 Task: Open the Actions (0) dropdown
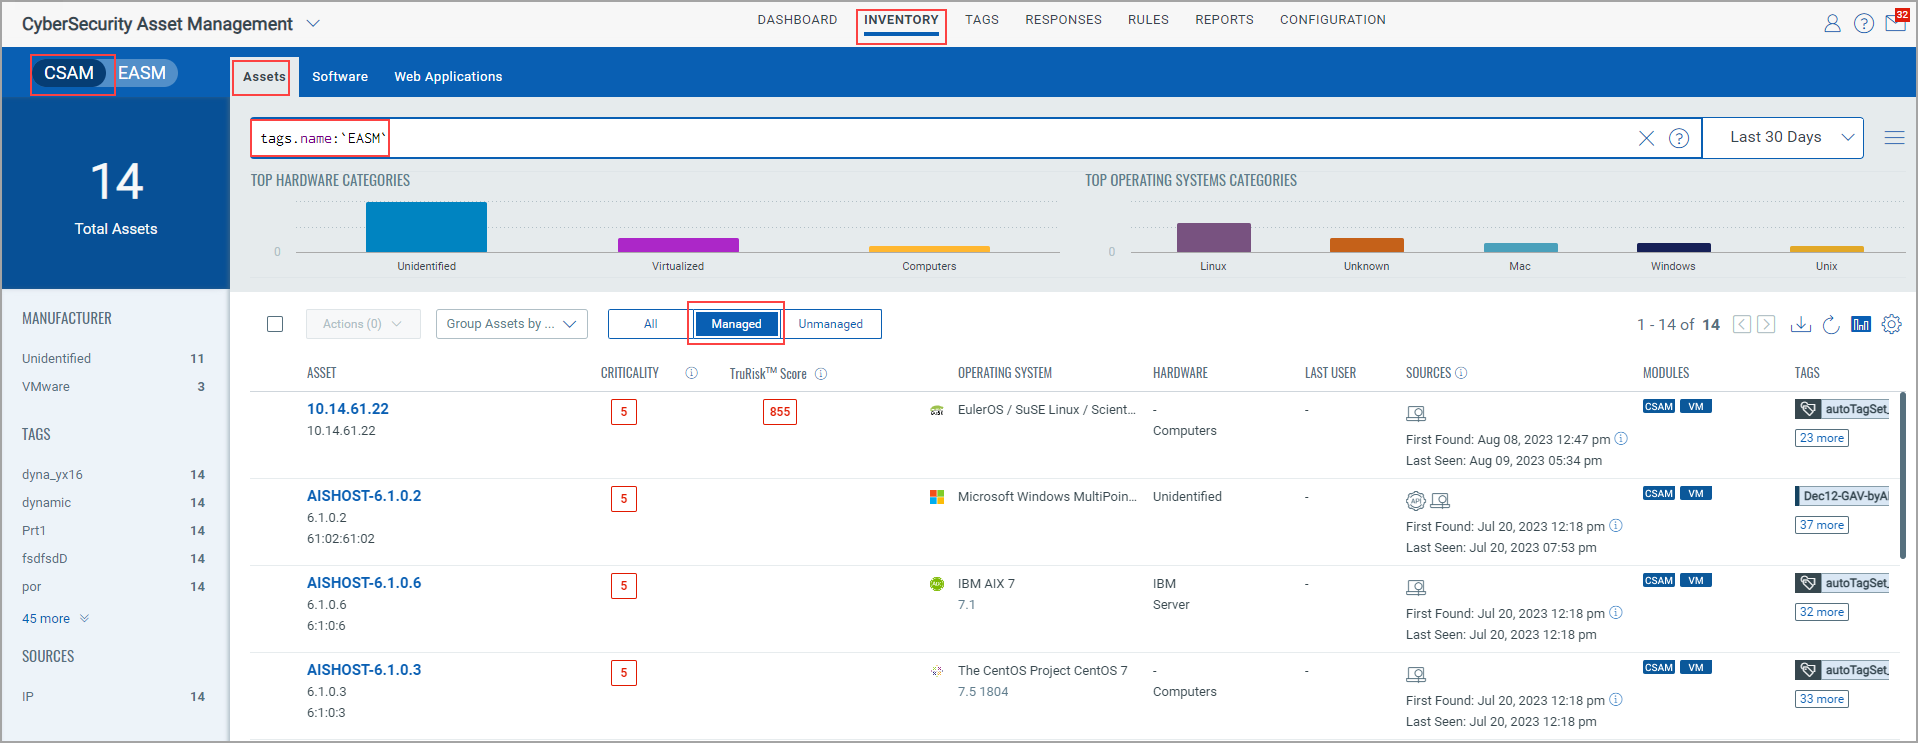click(363, 324)
